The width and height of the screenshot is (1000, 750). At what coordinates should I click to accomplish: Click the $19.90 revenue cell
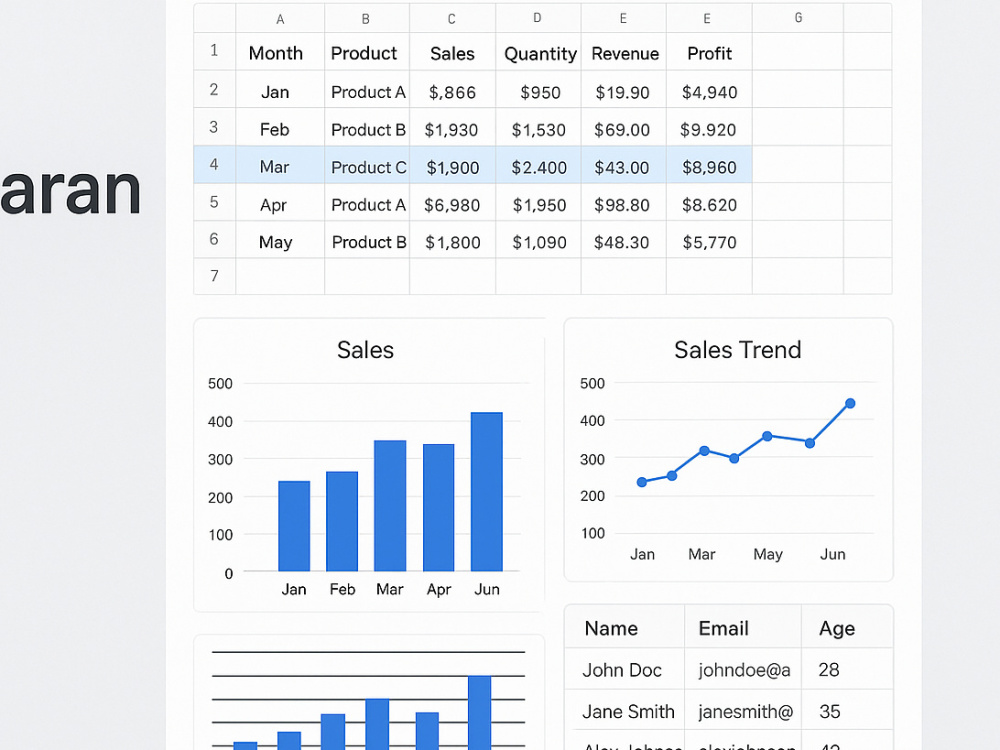point(624,90)
